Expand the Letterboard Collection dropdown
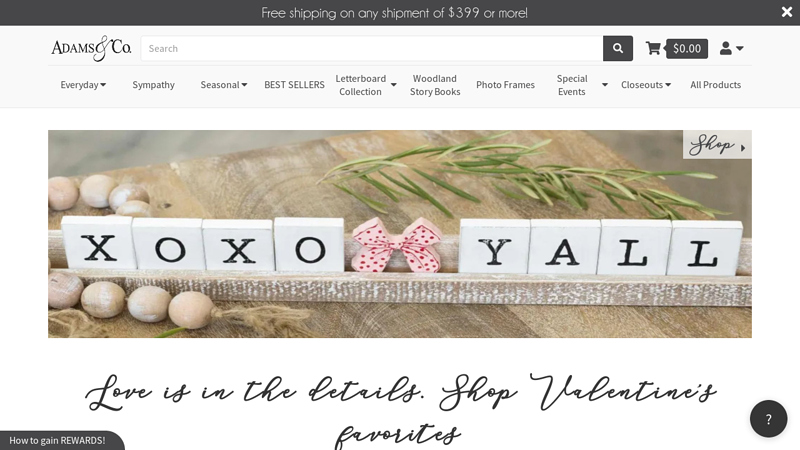This screenshot has width=800, height=450. coord(366,85)
